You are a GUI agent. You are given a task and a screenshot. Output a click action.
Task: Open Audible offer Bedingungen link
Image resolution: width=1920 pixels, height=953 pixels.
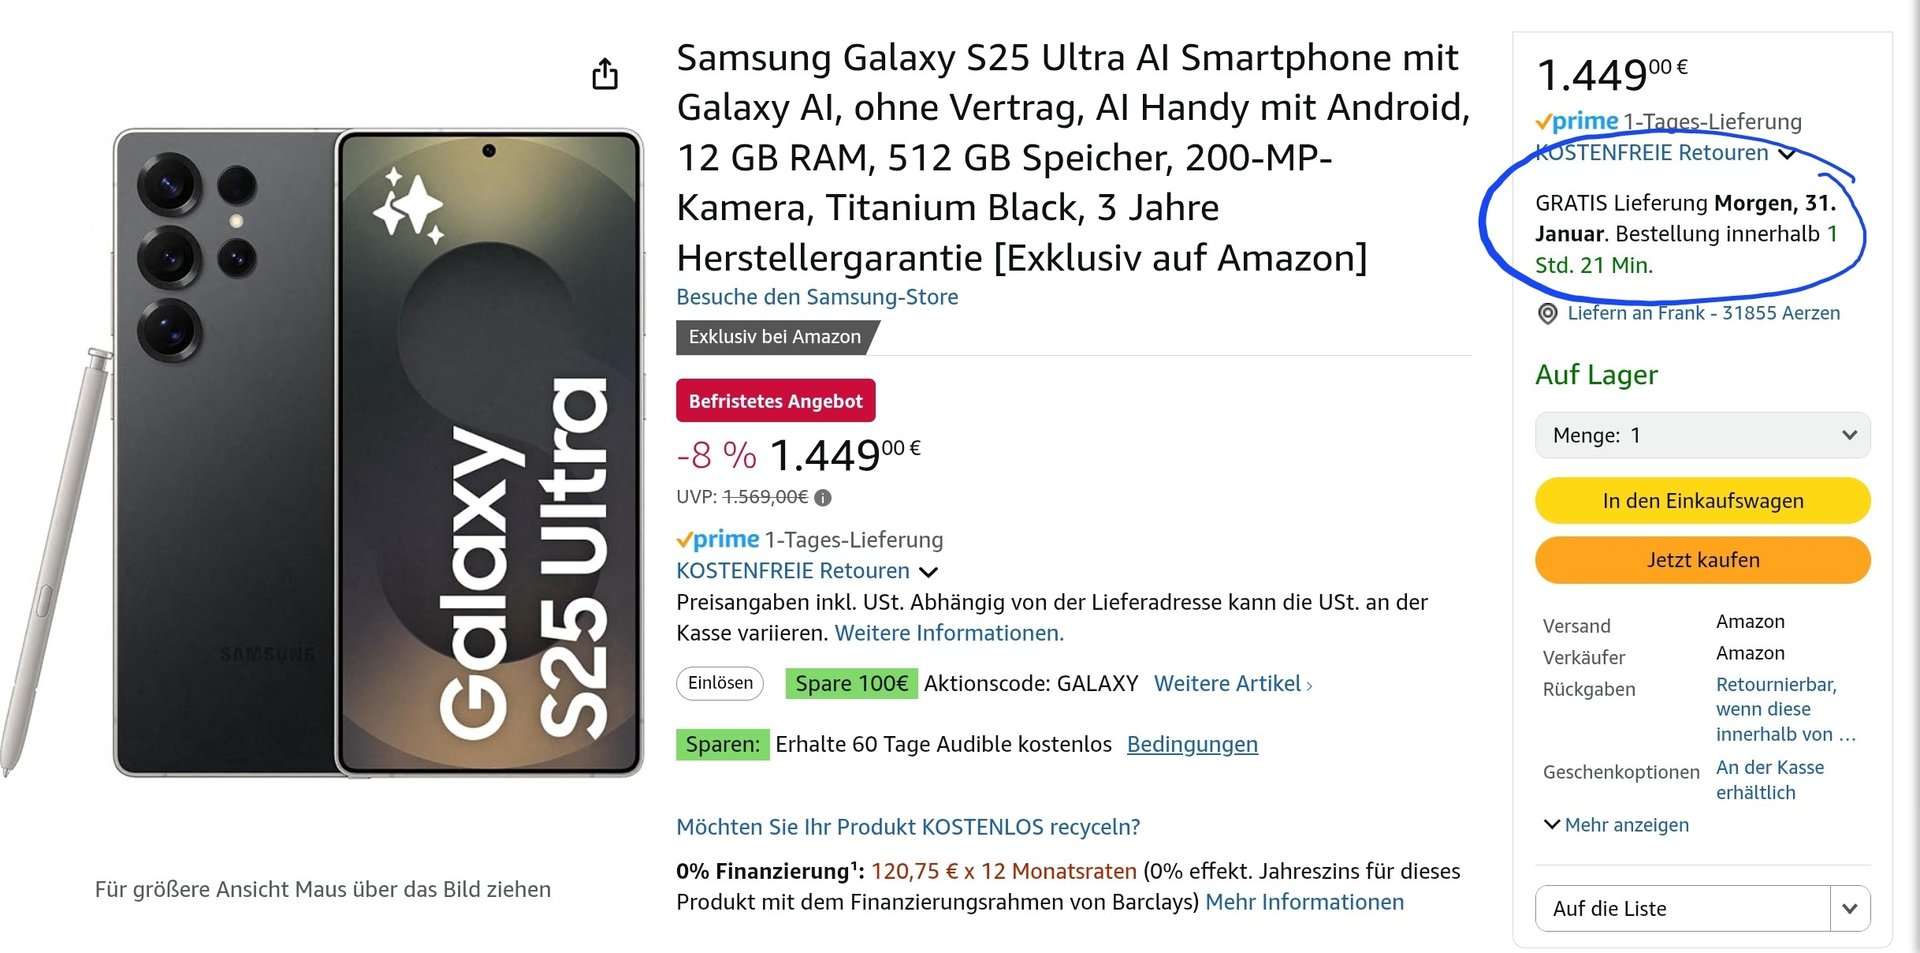click(x=1191, y=745)
